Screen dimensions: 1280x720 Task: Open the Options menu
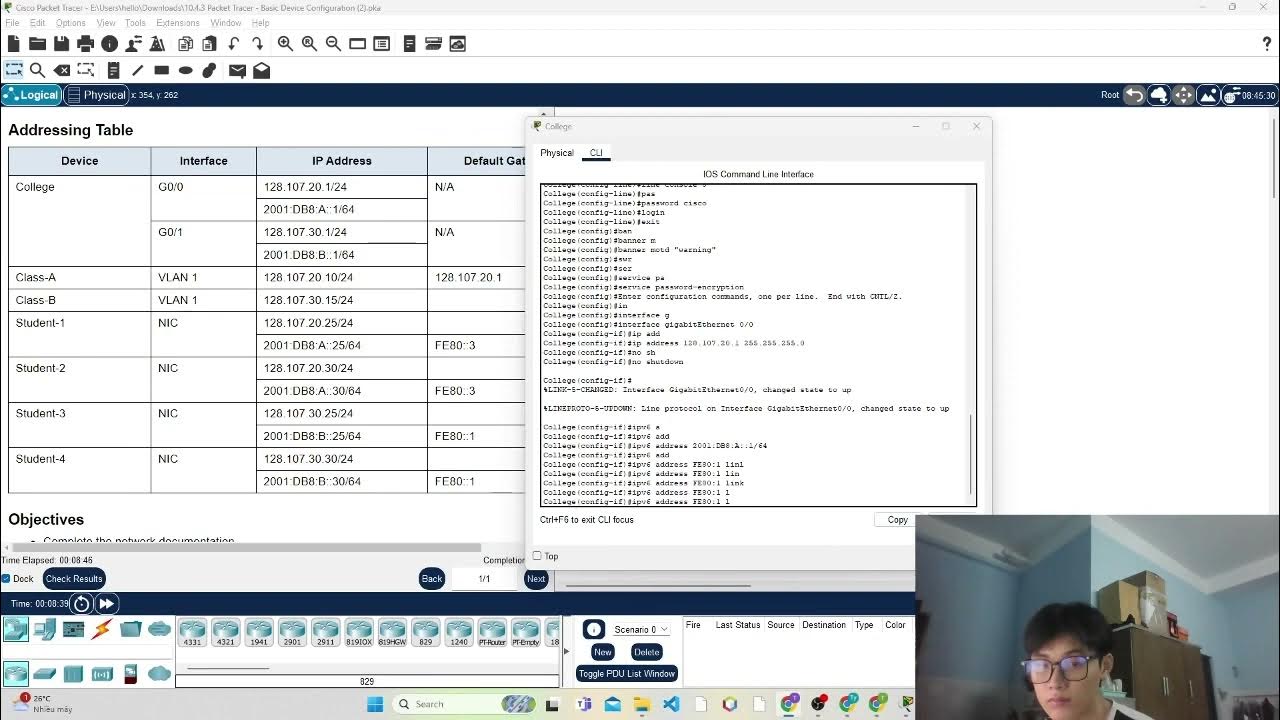coord(70,23)
